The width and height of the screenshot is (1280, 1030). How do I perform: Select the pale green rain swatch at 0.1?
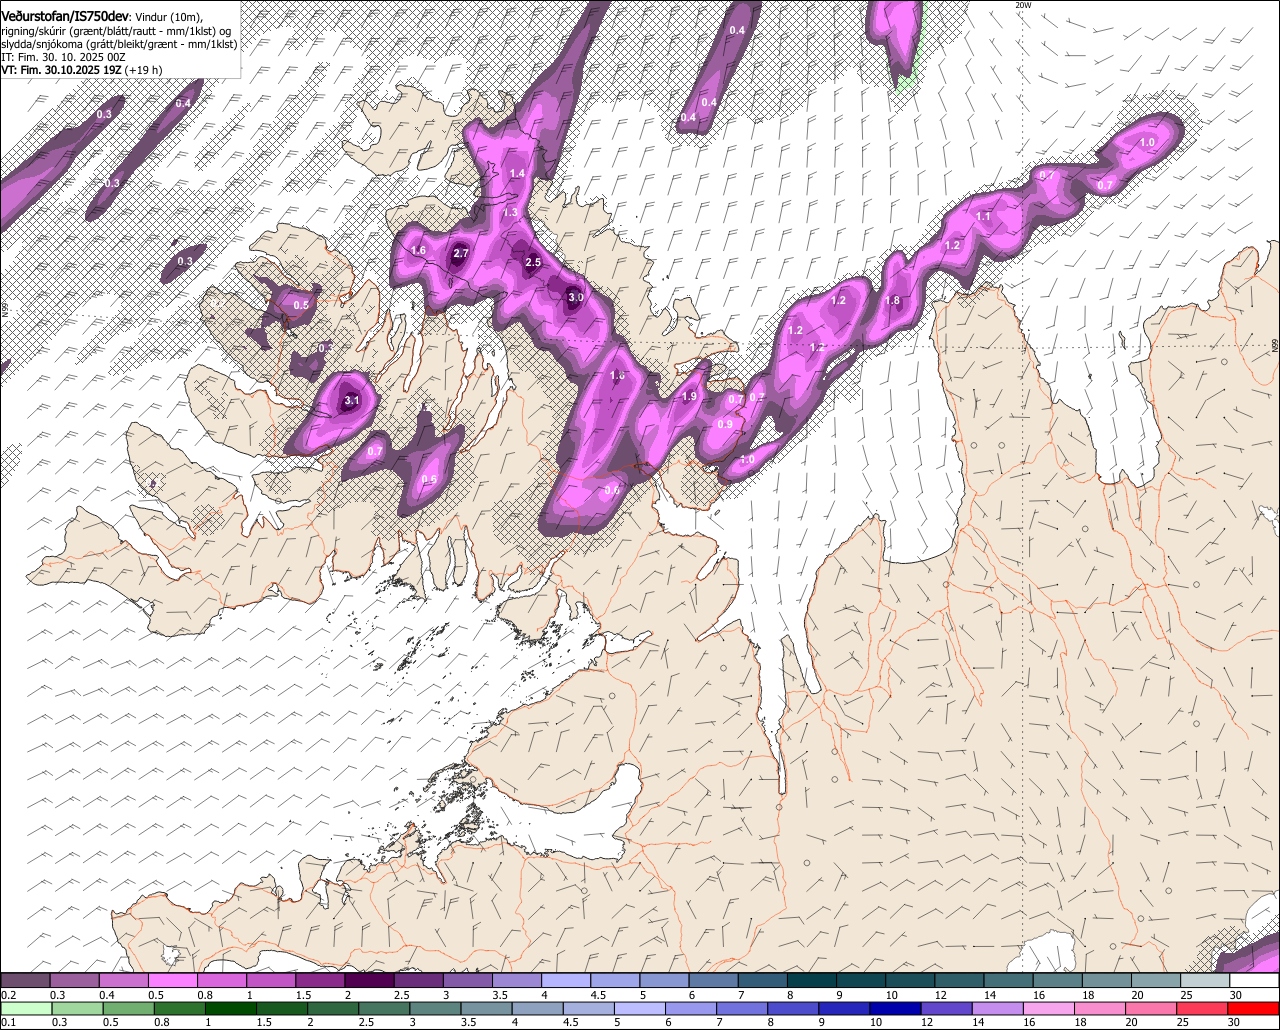pyautogui.click(x=25, y=1008)
